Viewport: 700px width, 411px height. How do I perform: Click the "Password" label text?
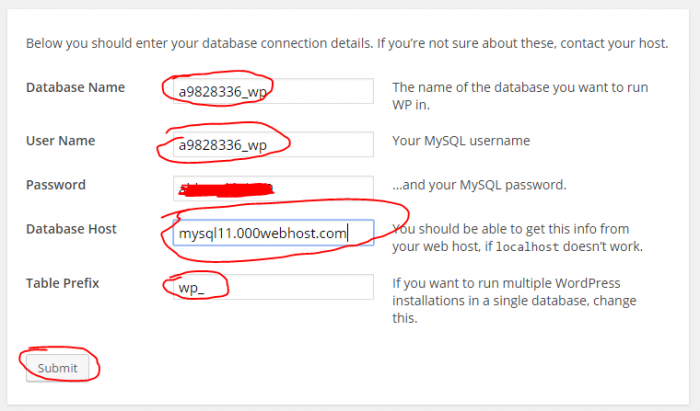[56, 184]
